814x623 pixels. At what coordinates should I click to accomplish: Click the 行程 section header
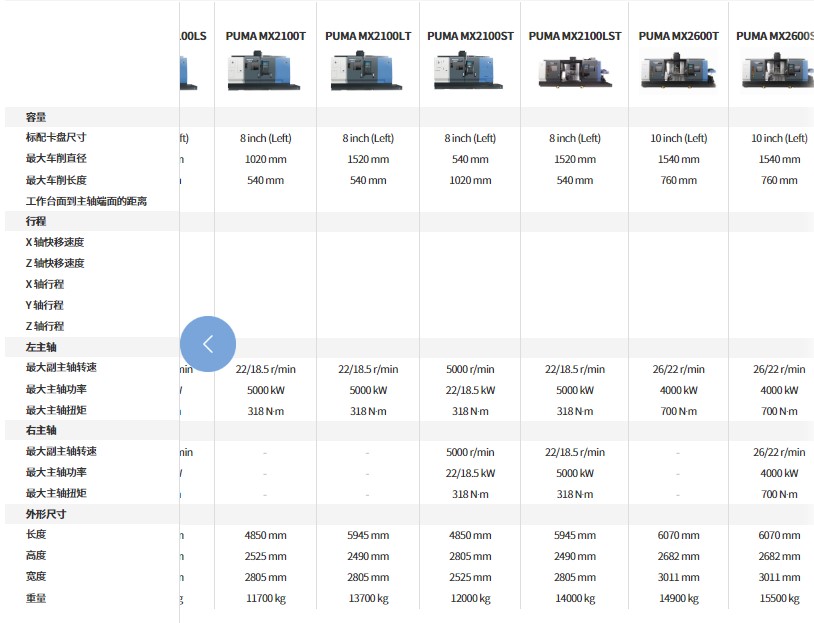(36, 221)
